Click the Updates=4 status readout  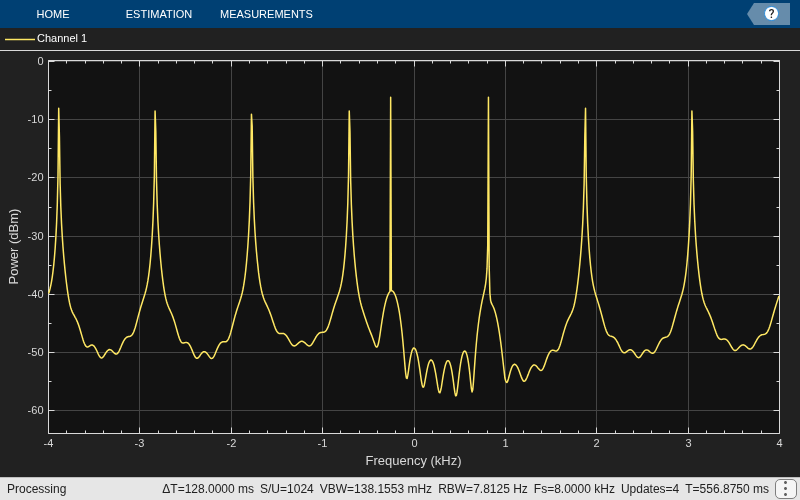coord(649,489)
